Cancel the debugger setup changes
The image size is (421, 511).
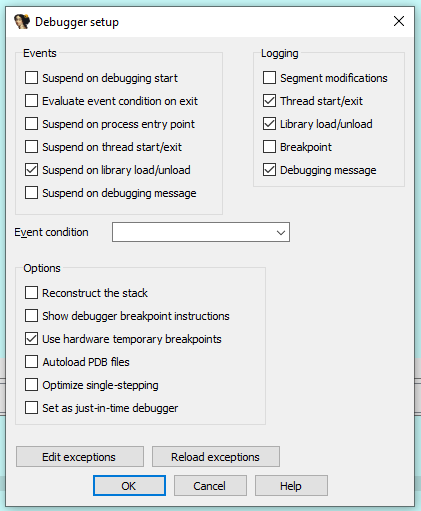210,486
